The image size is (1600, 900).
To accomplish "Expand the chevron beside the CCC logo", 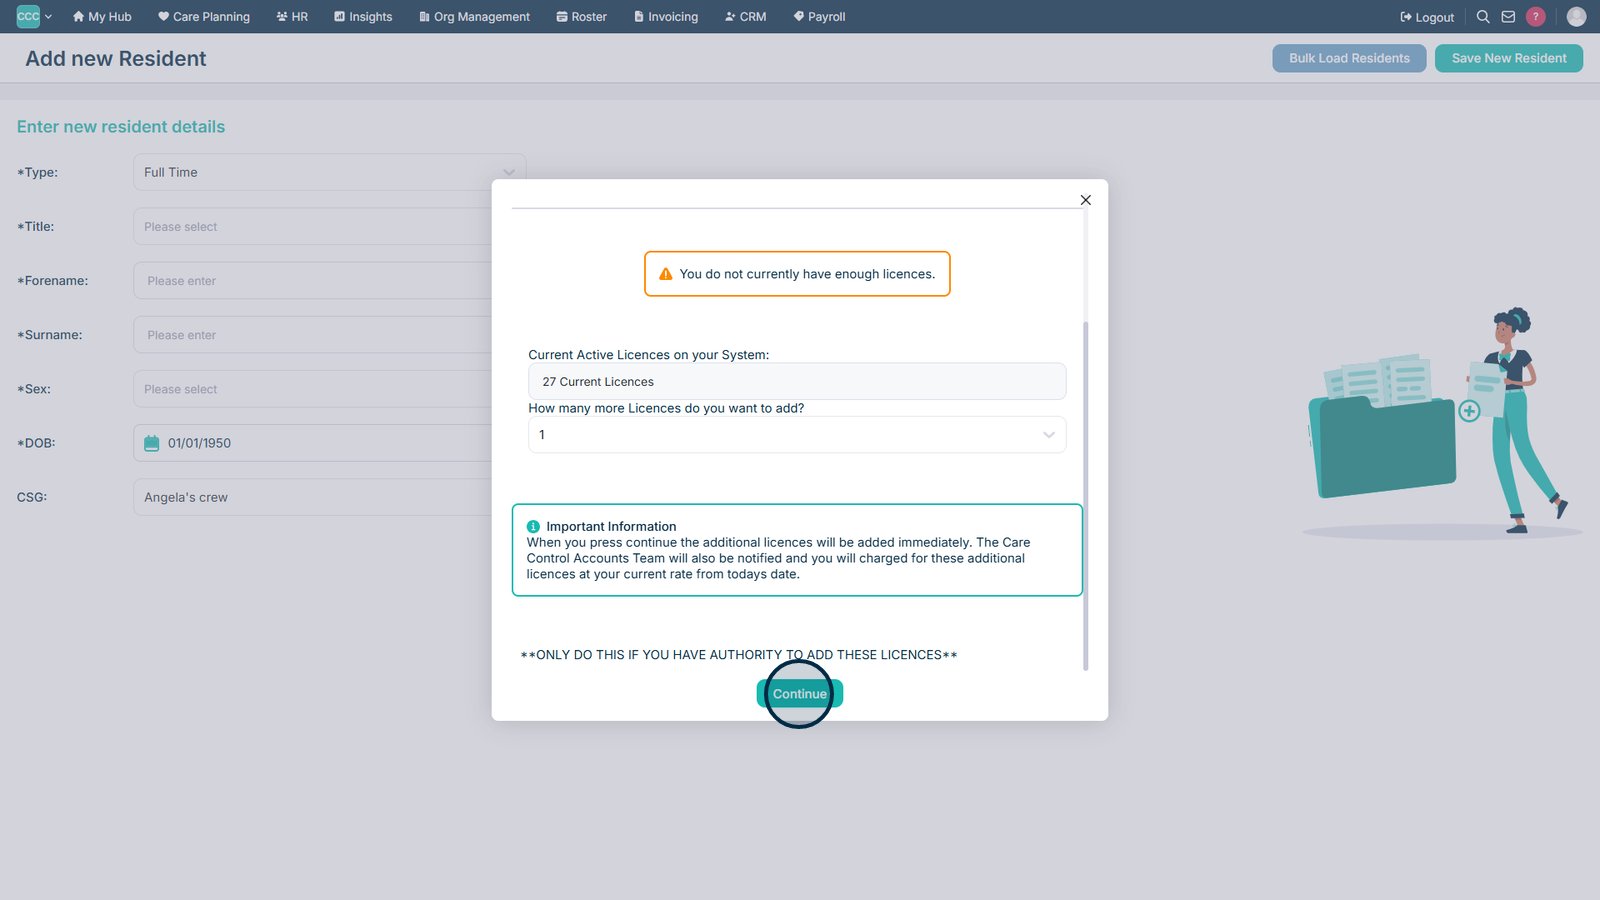I will coord(48,17).
